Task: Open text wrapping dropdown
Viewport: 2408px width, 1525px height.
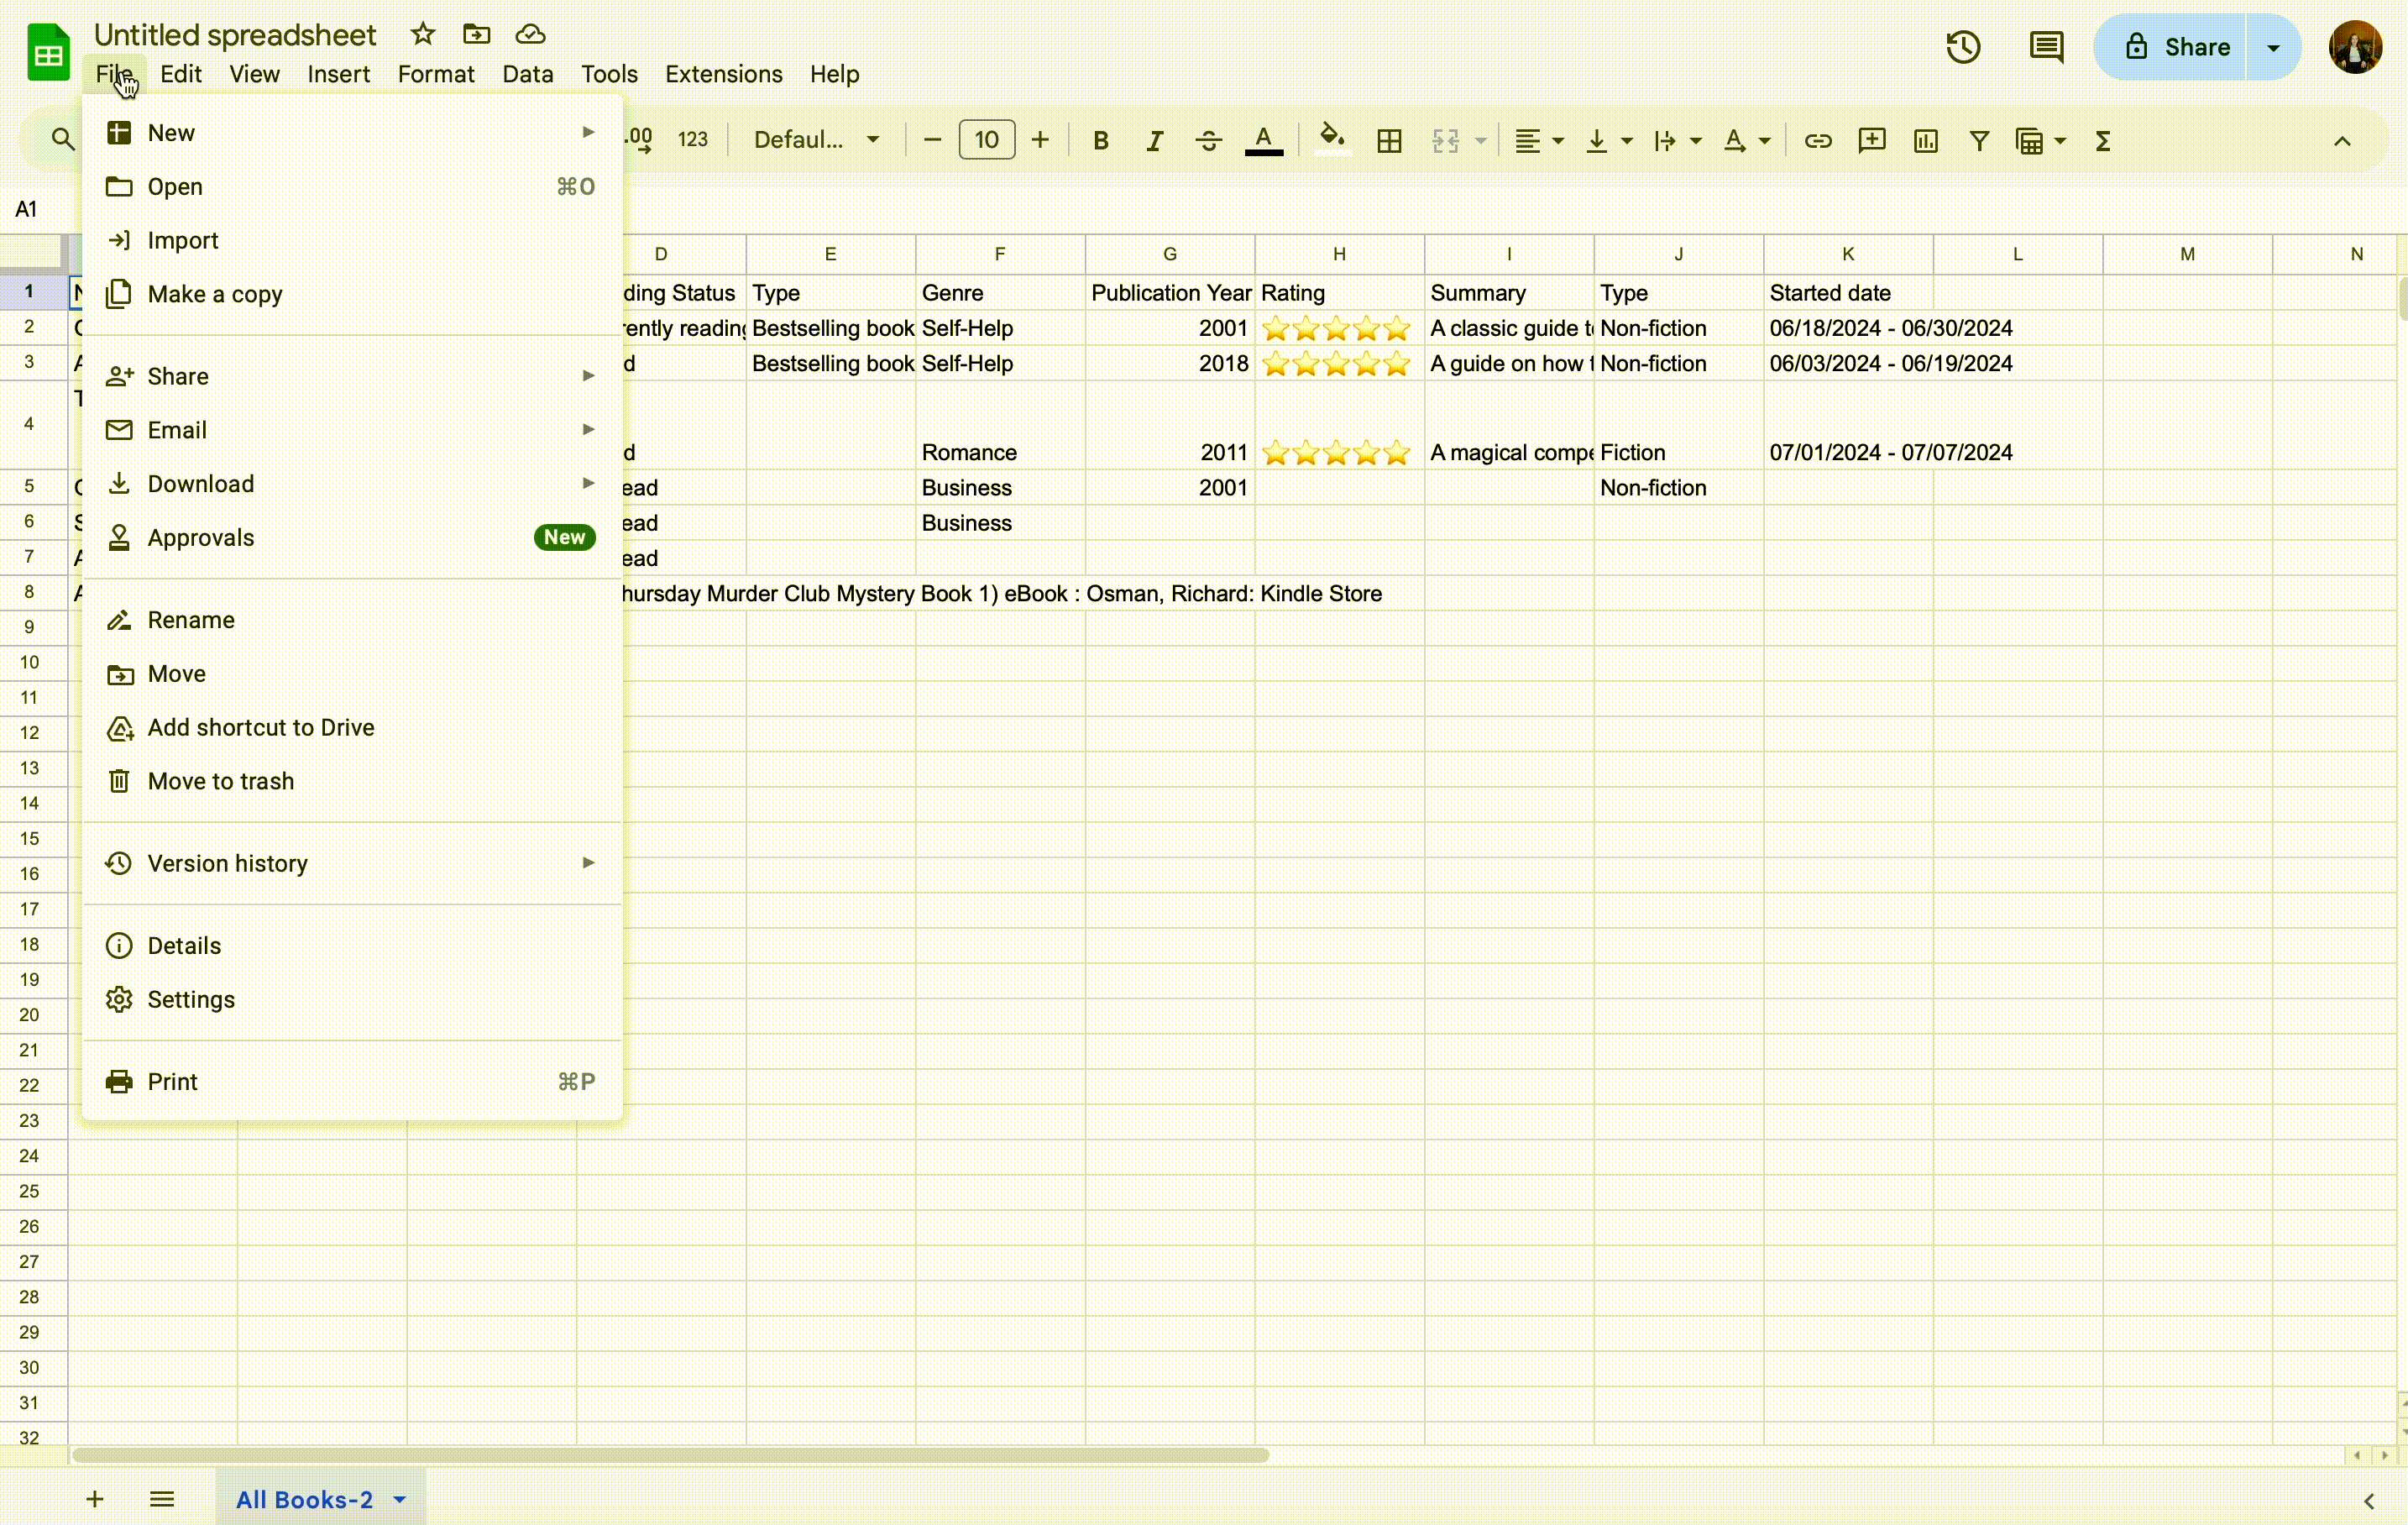Action: coord(1677,141)
